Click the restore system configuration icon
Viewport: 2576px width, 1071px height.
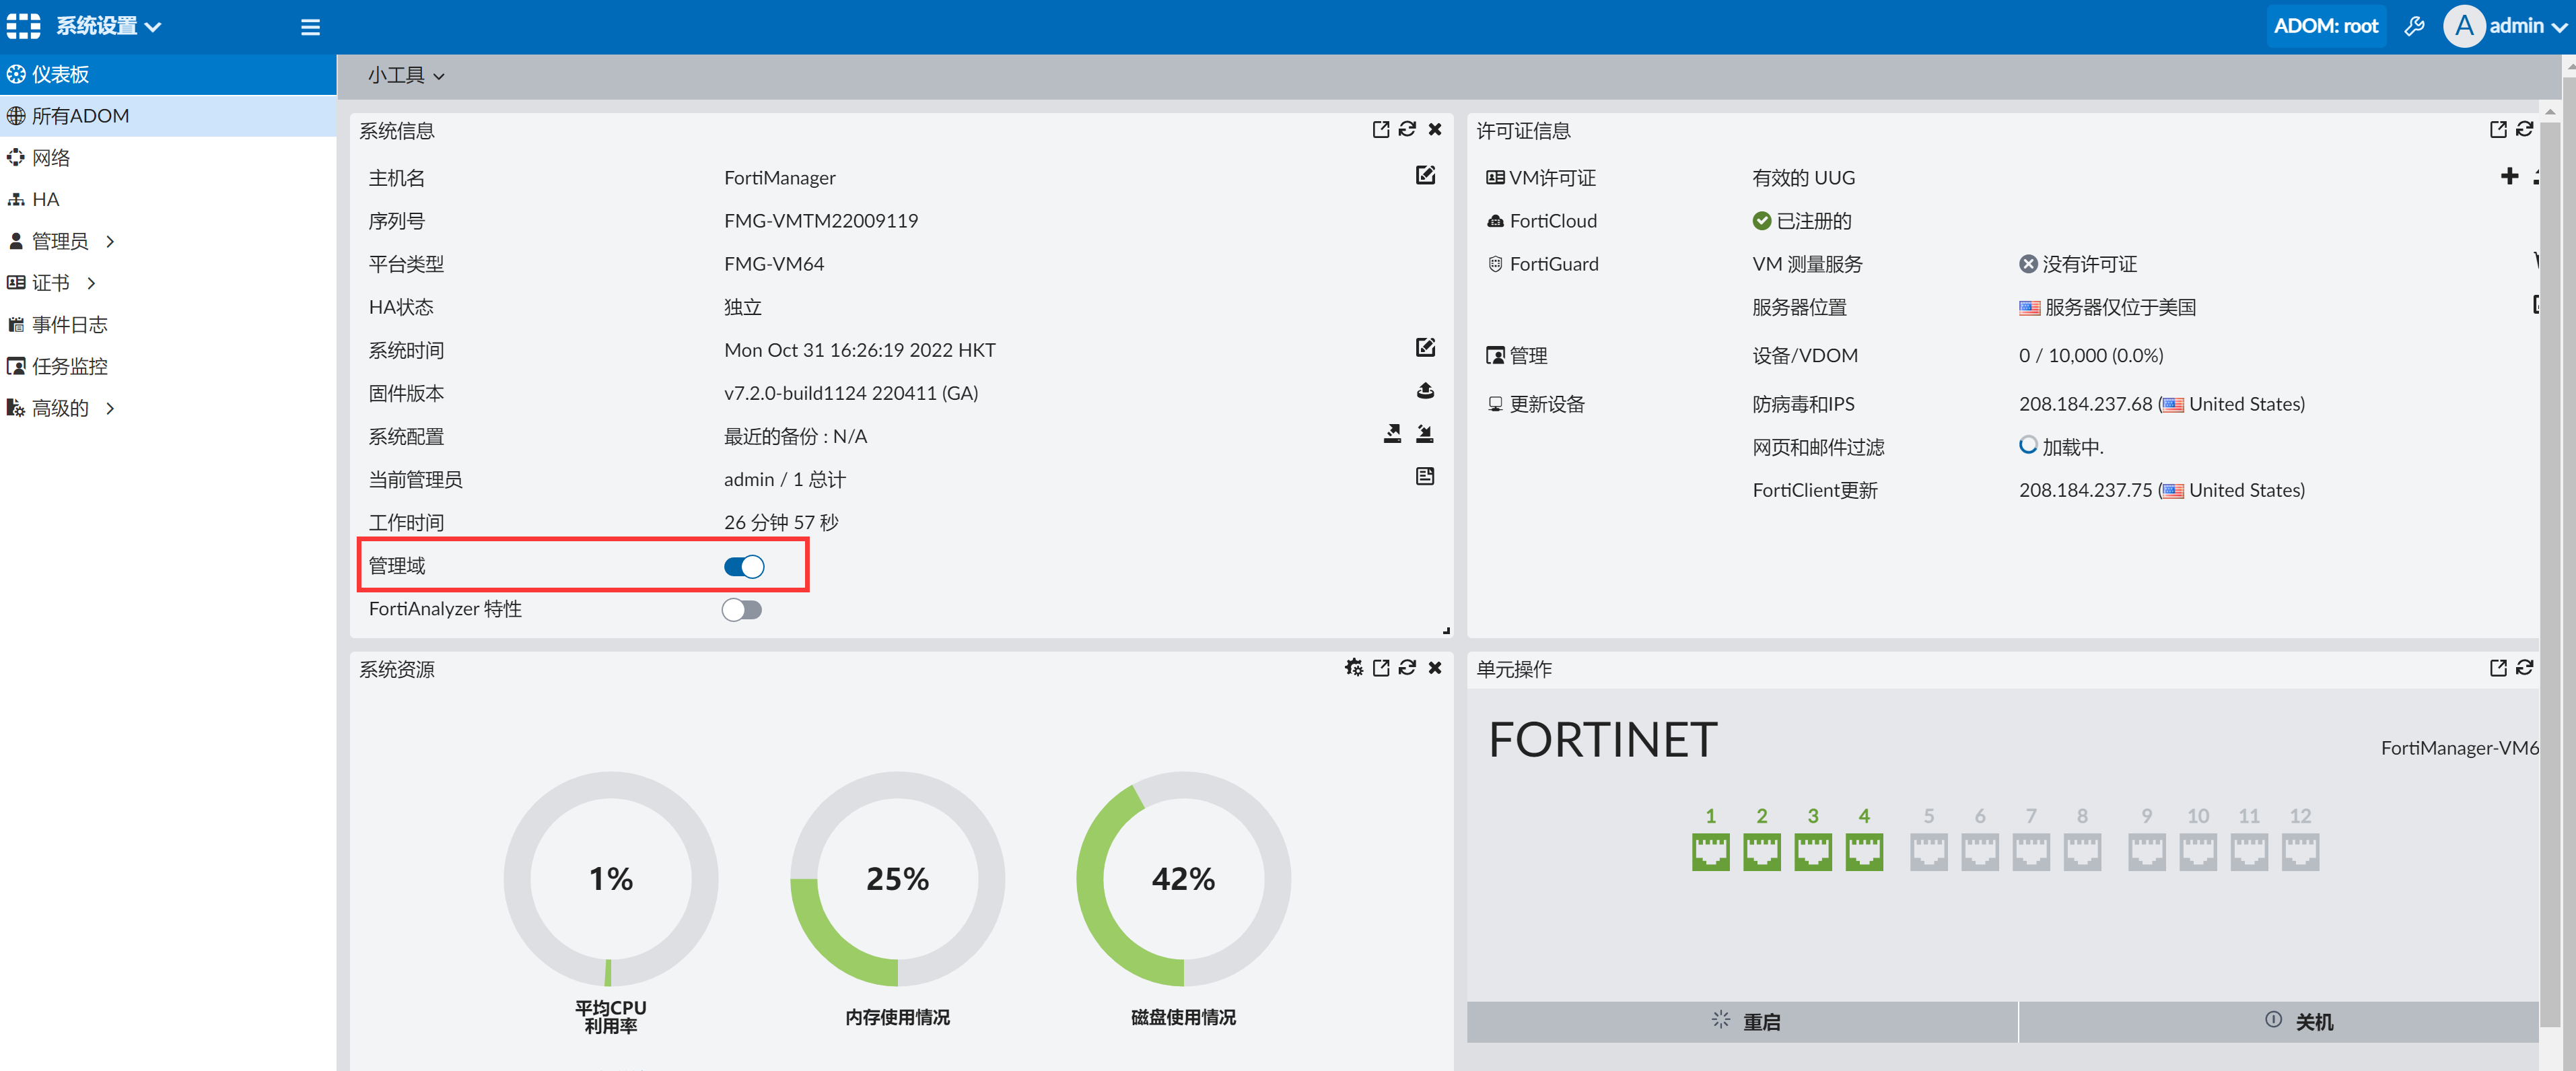tap(1425, 434)
